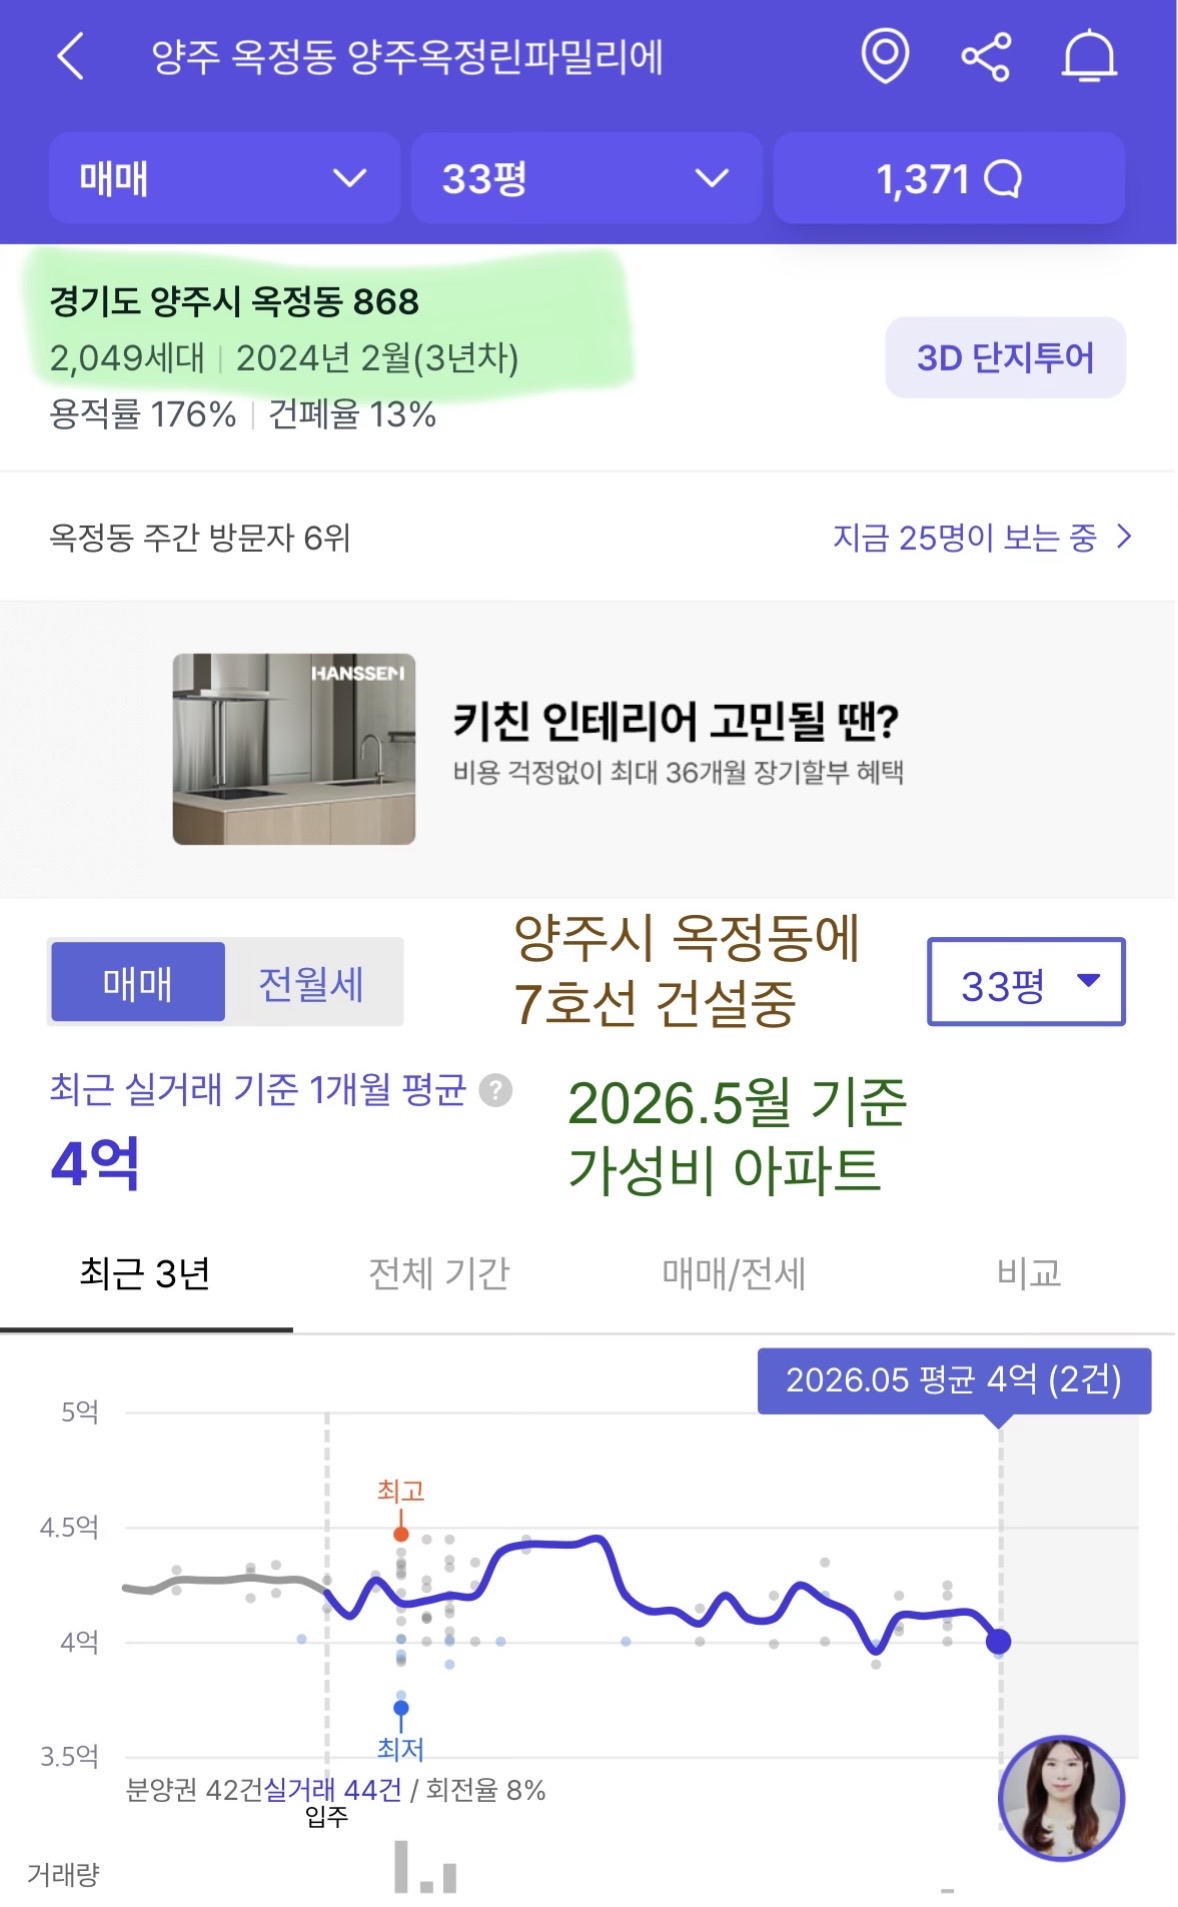The image size is (1178, 1907).
Task: Select the 매매 toggle option
Action: [x=138, y=983]
